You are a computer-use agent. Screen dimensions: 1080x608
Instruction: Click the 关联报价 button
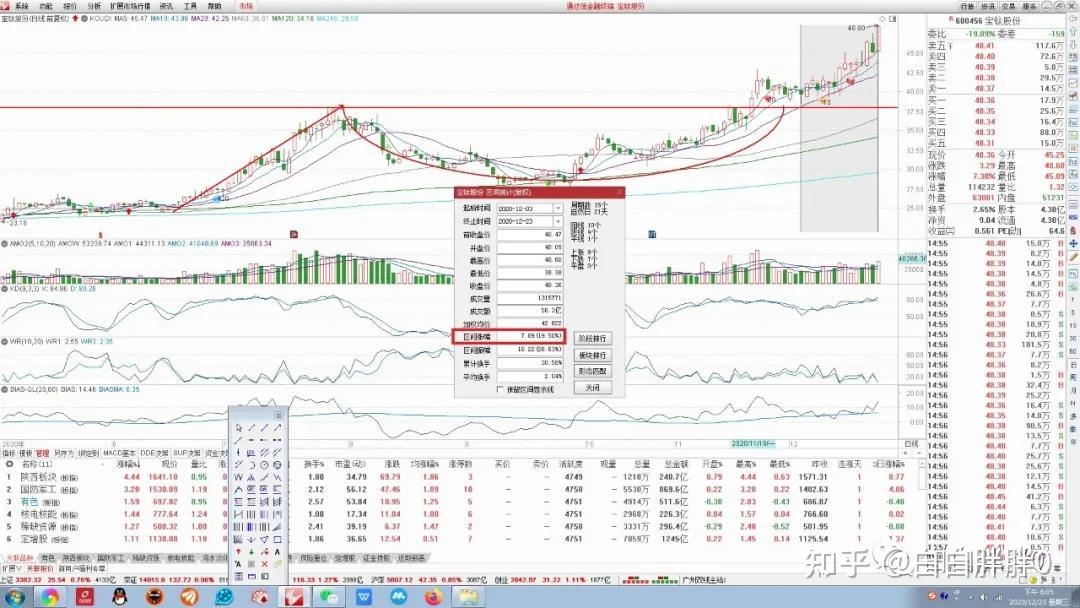tap(40, 569)
